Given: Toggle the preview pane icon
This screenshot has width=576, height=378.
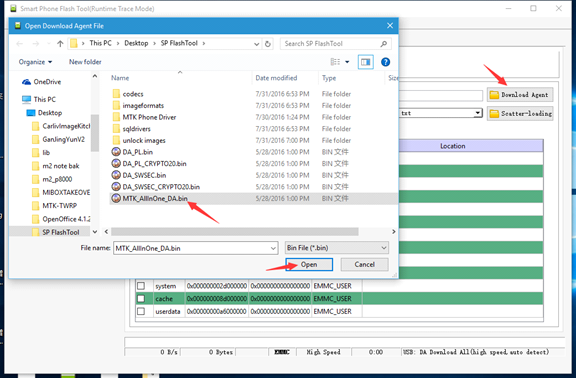Looking at the screenshot, I should pos(366,62).
